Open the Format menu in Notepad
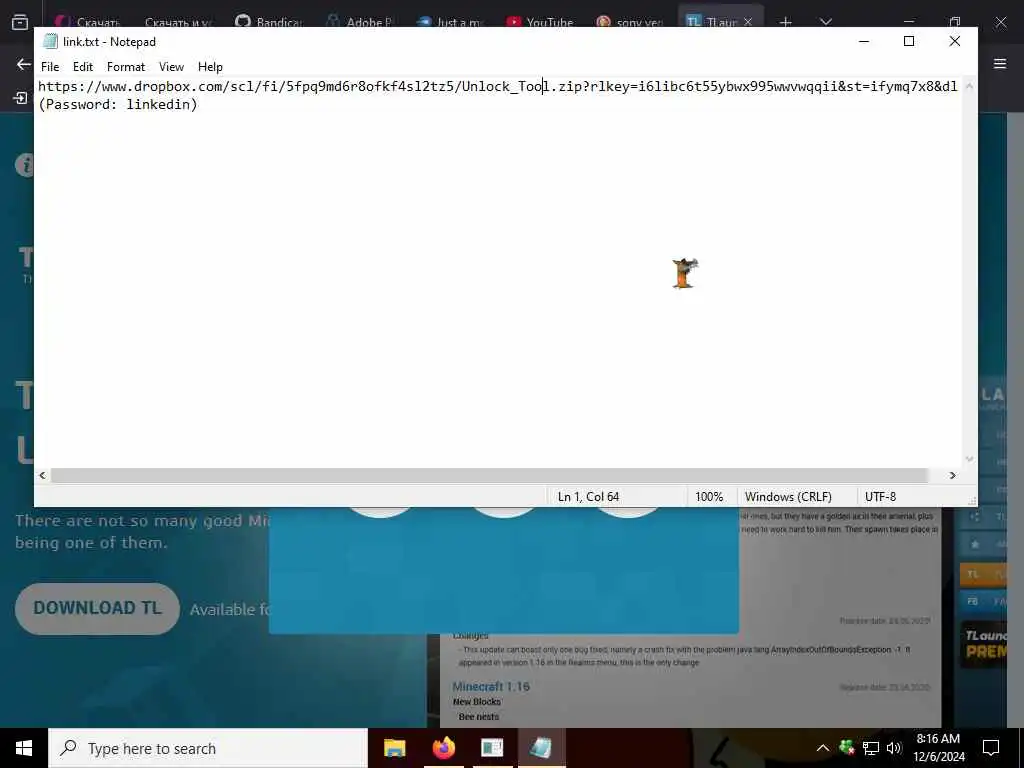Image resolution: width=1024 pixels, height=768 pixels. pyautogui.click(x=125, y=67)
